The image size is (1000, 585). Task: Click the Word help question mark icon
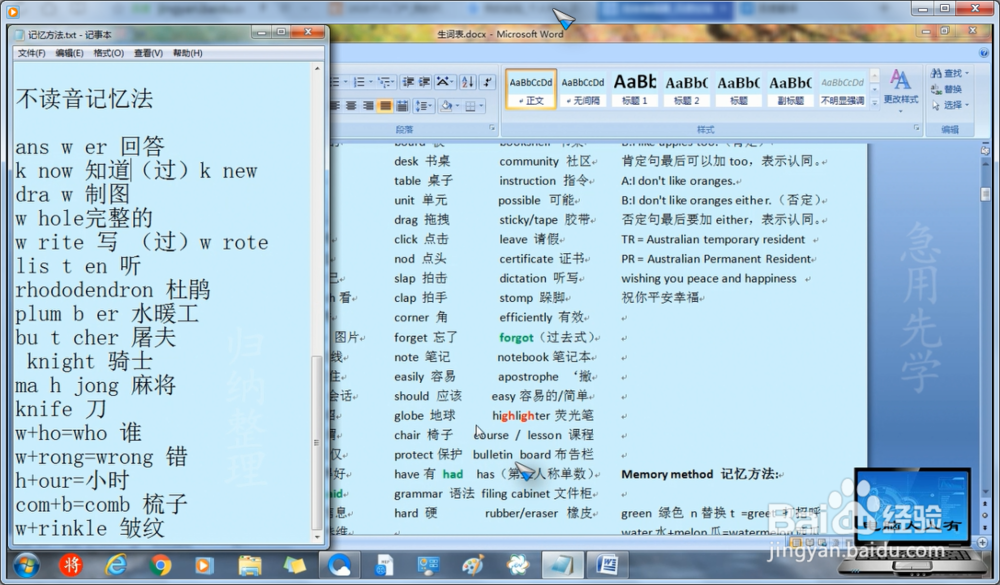[983, 53]
